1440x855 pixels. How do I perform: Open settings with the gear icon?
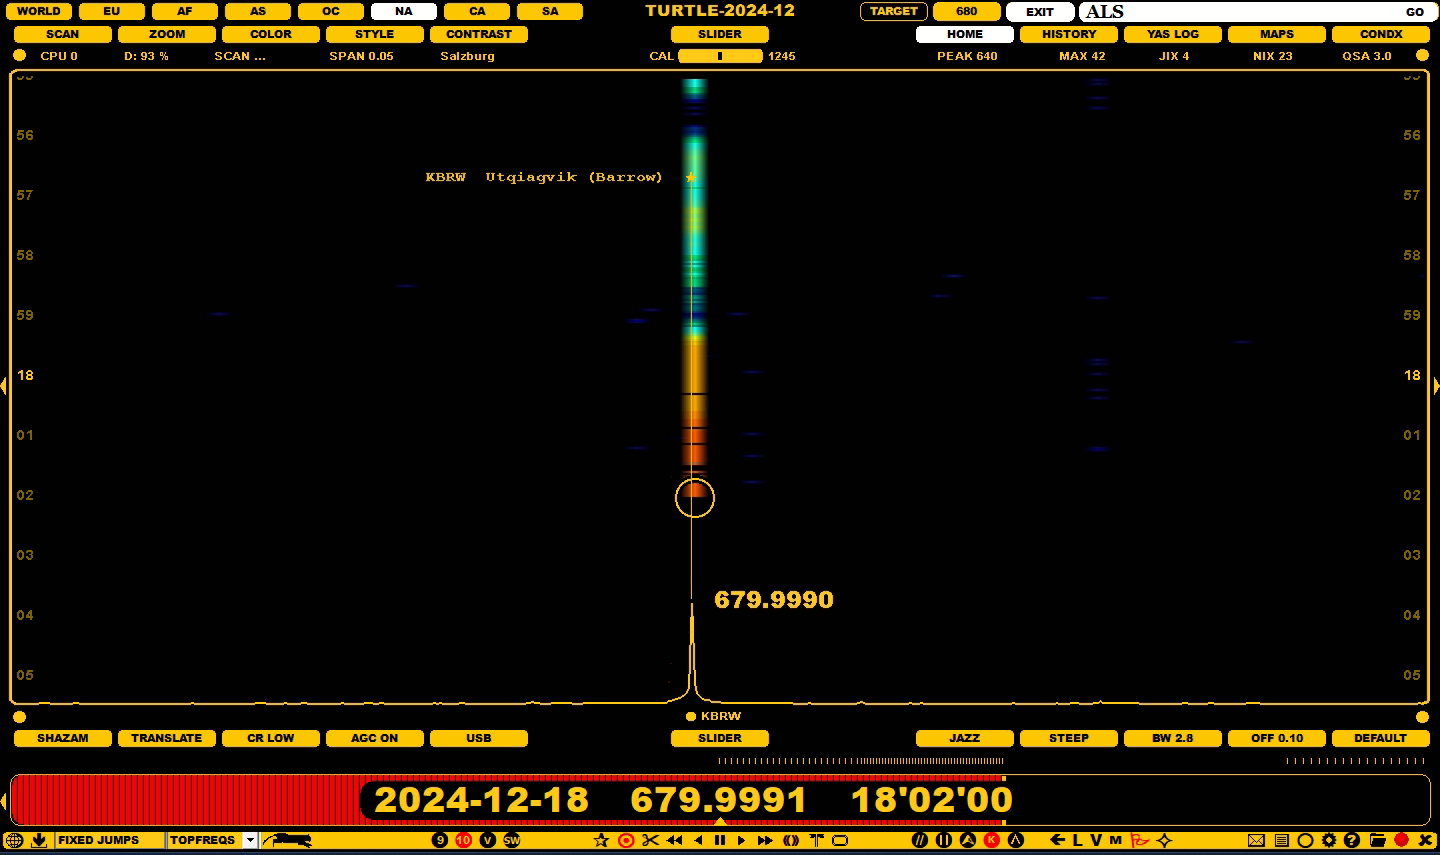click(1329, 840)
